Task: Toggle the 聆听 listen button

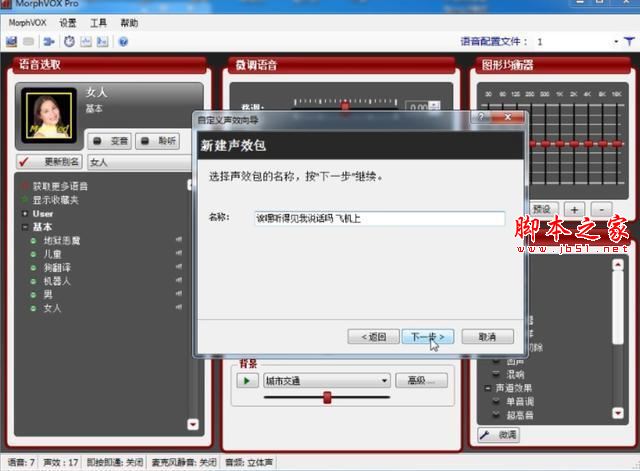Action: point(158,141)
